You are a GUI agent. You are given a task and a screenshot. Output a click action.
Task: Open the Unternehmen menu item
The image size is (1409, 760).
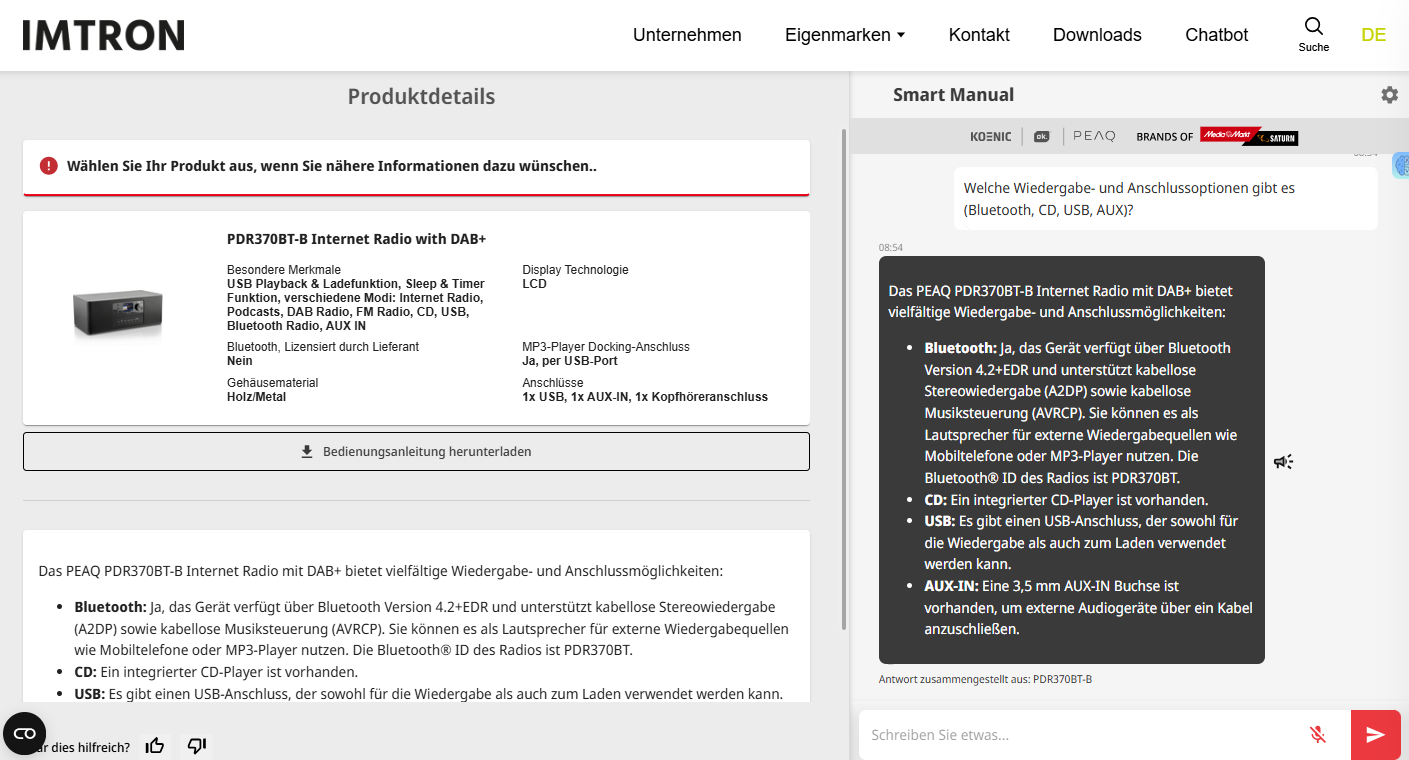click(687, 34)
